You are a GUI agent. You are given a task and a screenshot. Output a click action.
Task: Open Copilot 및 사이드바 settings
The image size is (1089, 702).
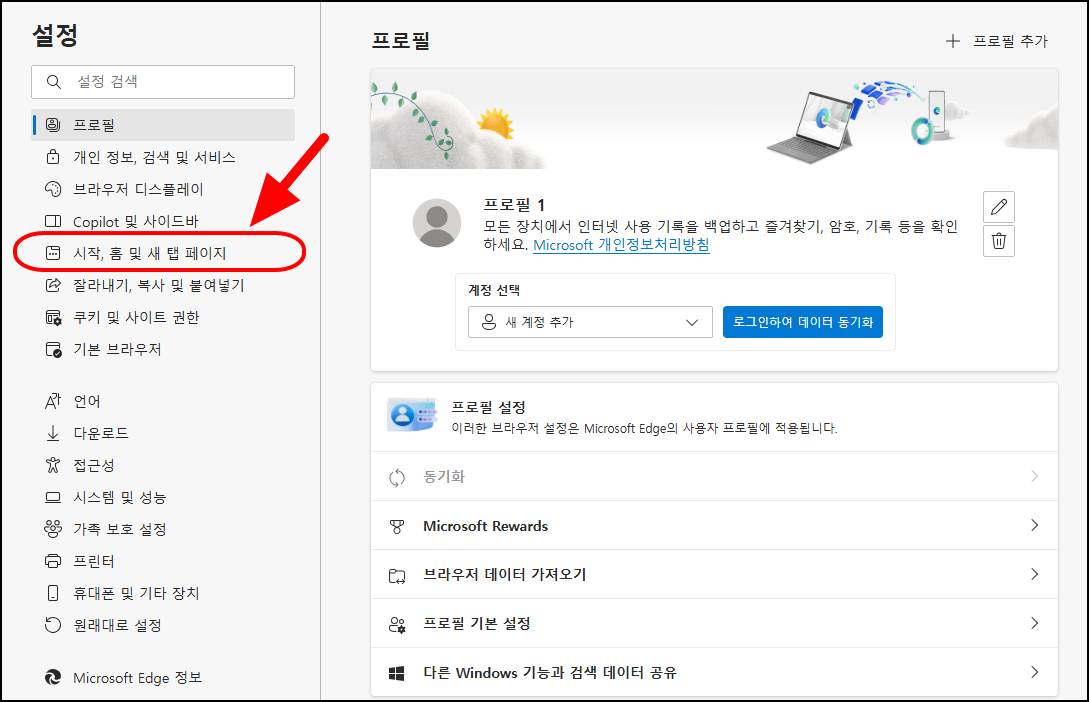pos(163,221)
